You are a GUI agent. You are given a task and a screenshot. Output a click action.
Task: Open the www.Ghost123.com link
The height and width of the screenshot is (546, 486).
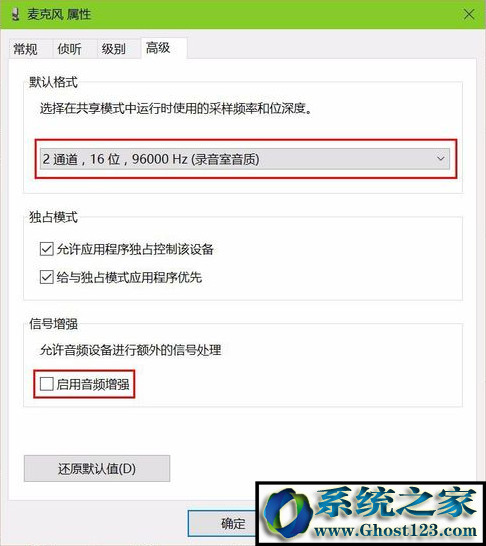coord(395,531)
